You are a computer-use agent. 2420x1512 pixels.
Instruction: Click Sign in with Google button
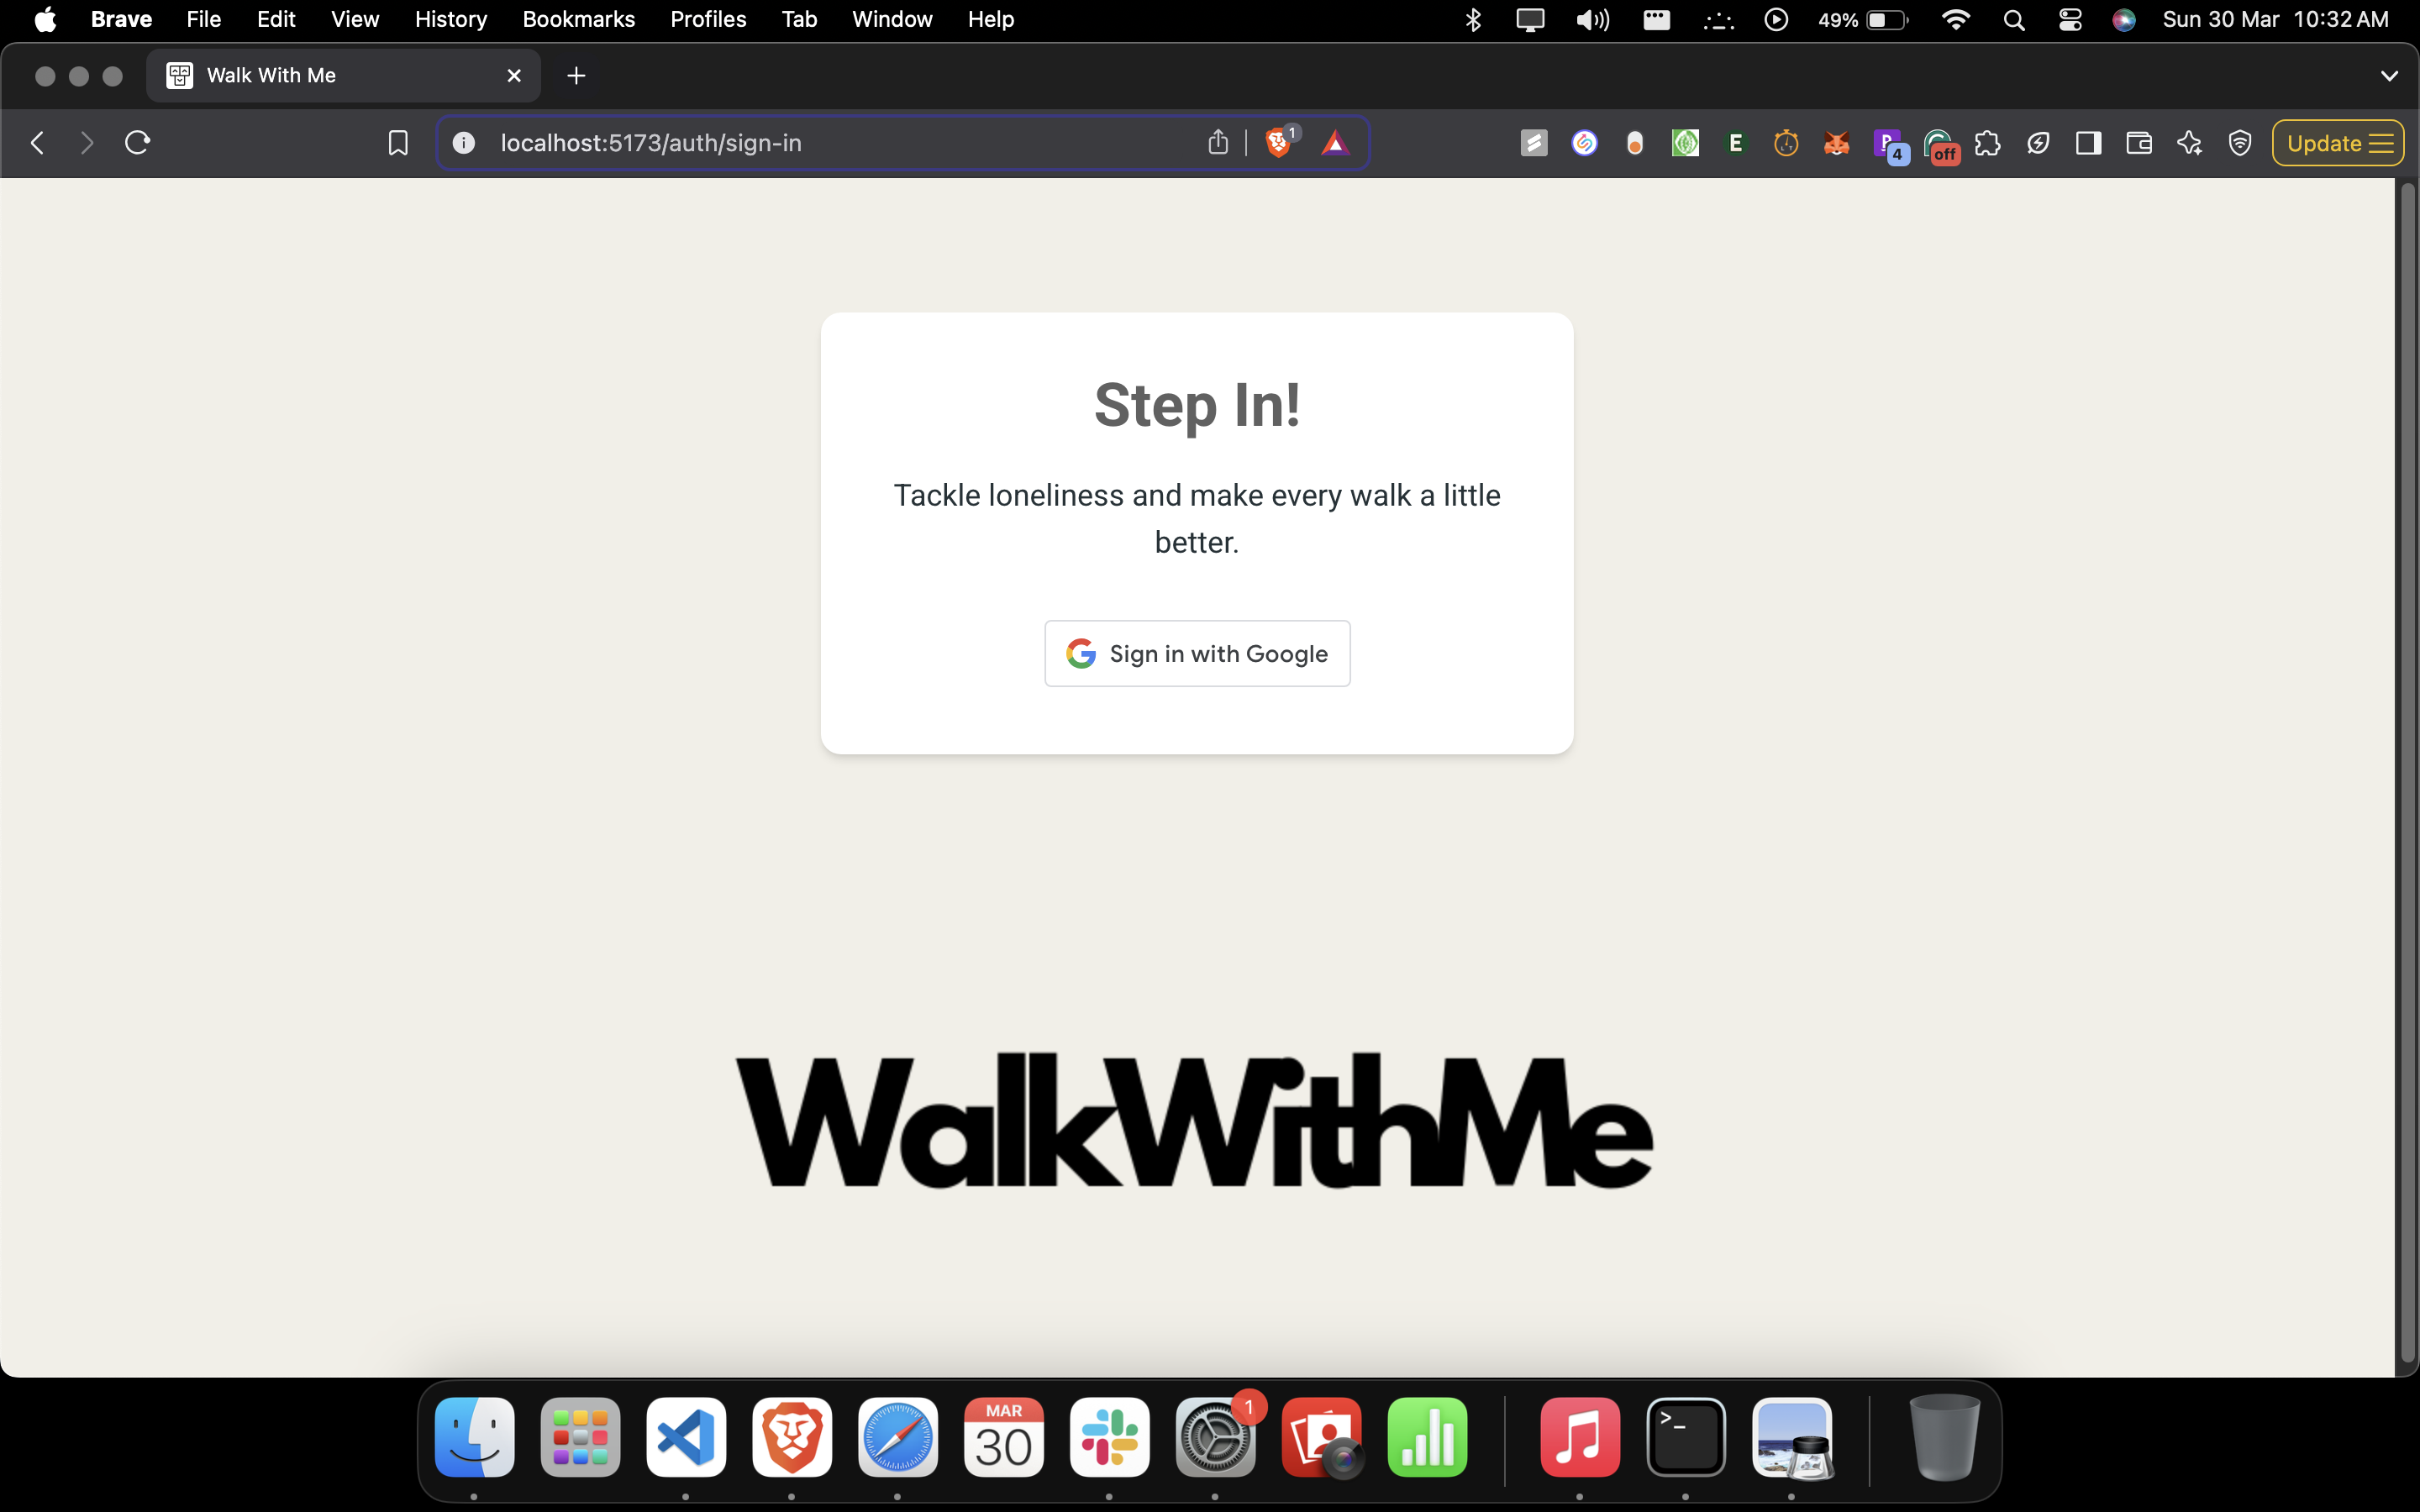[x=1197, y=653]
